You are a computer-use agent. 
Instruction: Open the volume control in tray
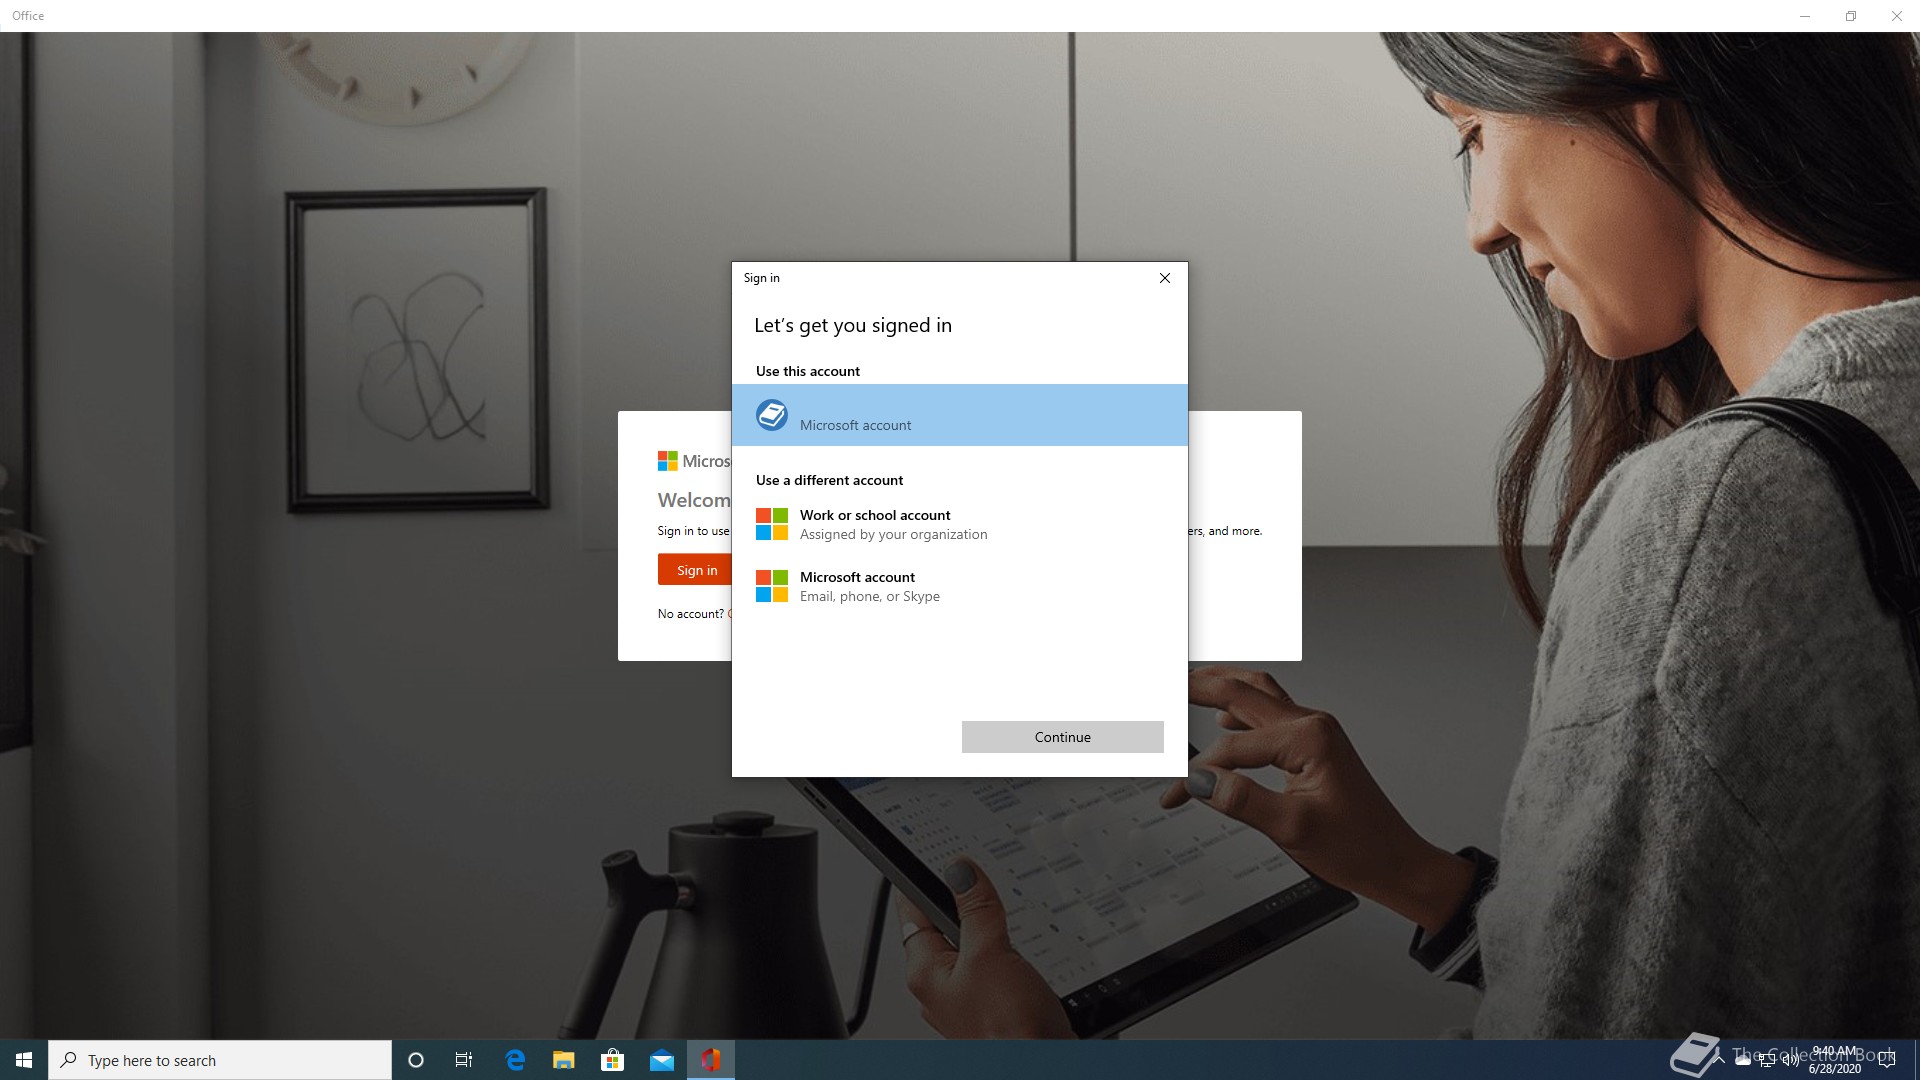1790,1061
